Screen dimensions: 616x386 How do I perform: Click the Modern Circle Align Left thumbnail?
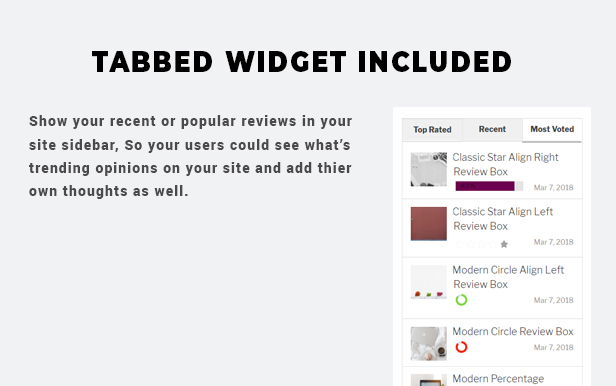click(429, 282)
